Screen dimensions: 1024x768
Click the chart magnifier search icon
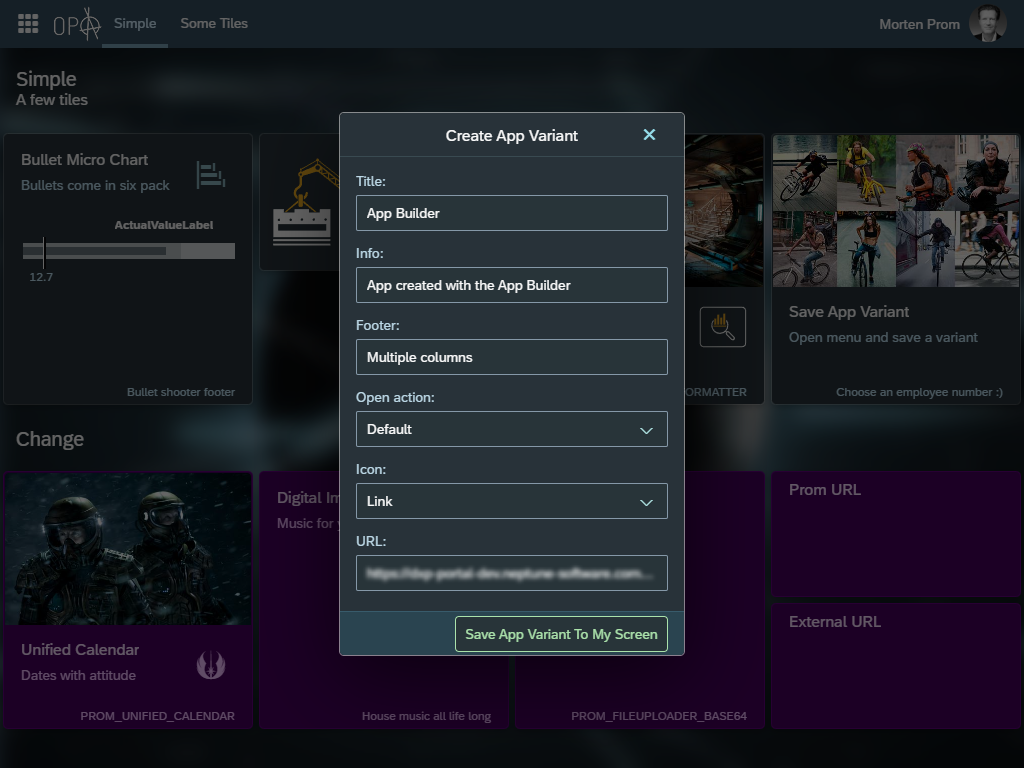tap(722, 327)
